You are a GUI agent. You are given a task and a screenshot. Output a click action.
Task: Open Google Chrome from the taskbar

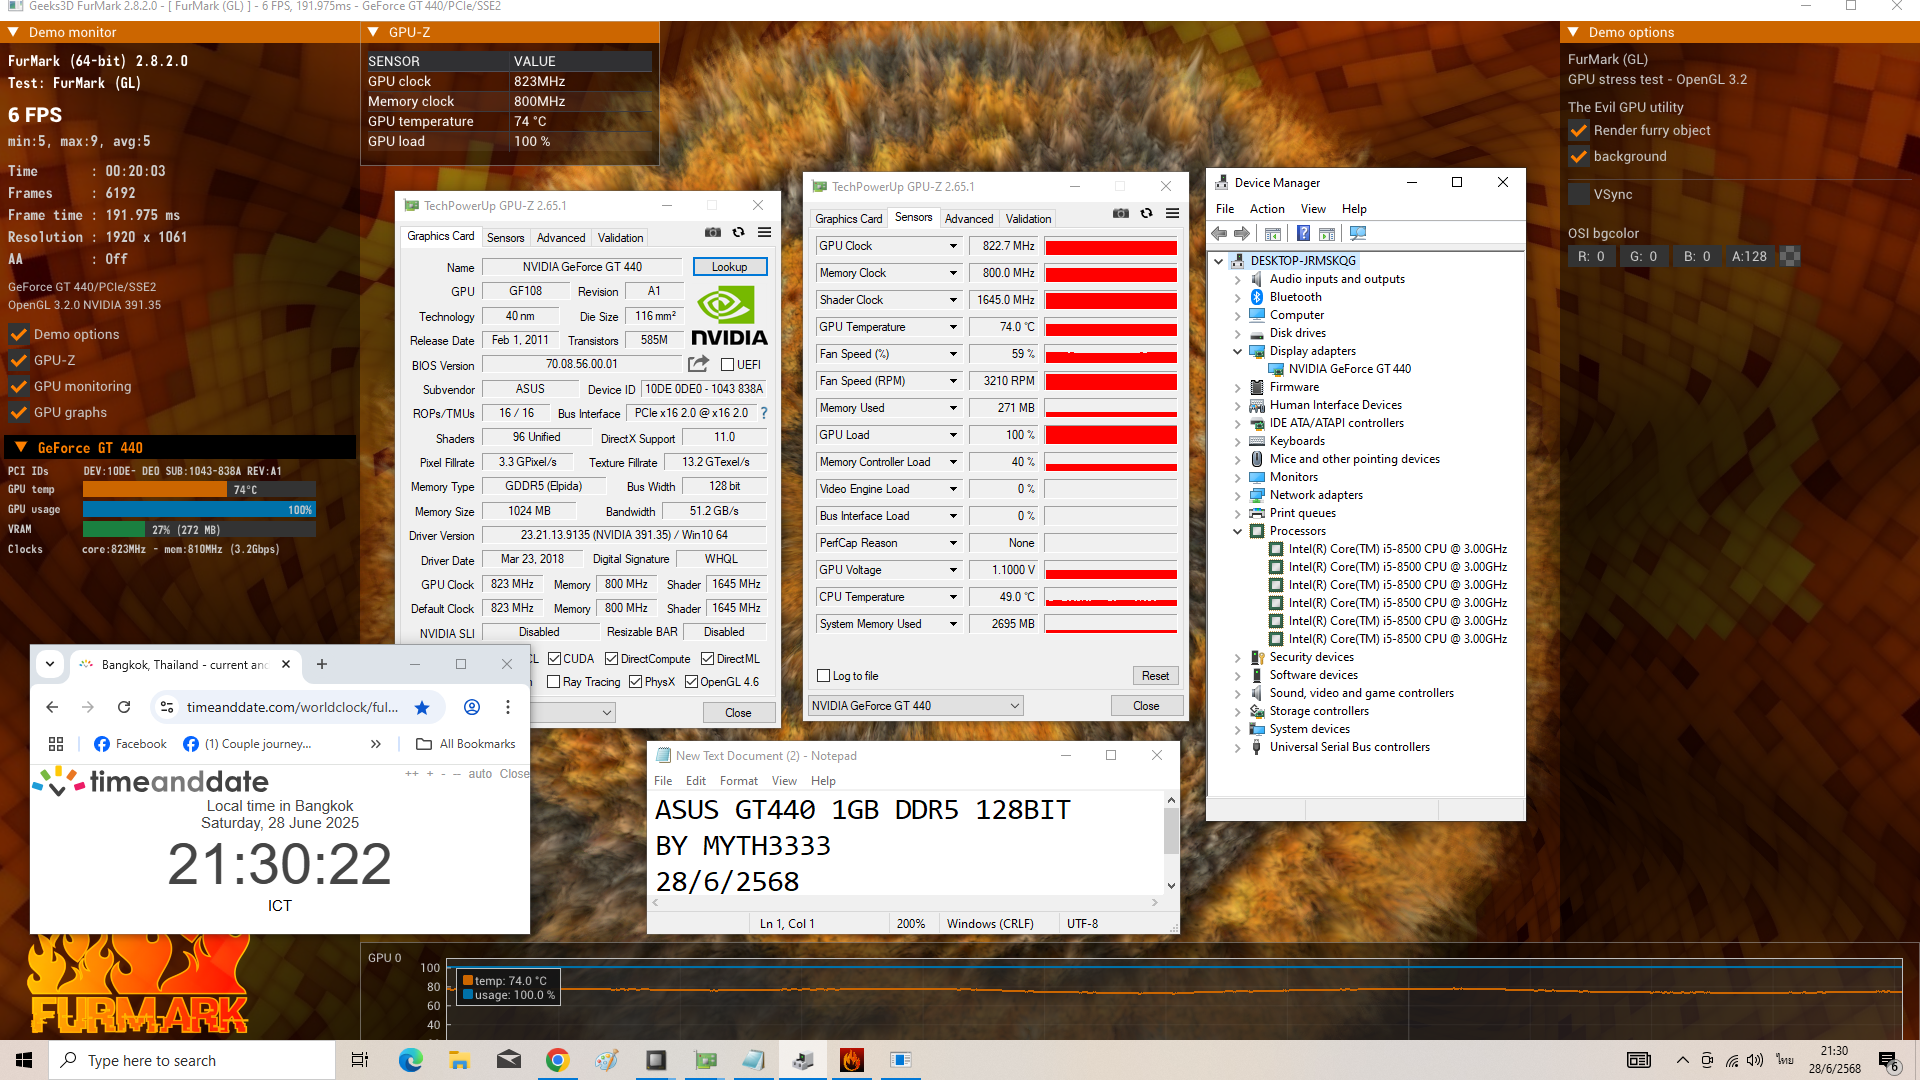pos(557,1060)
